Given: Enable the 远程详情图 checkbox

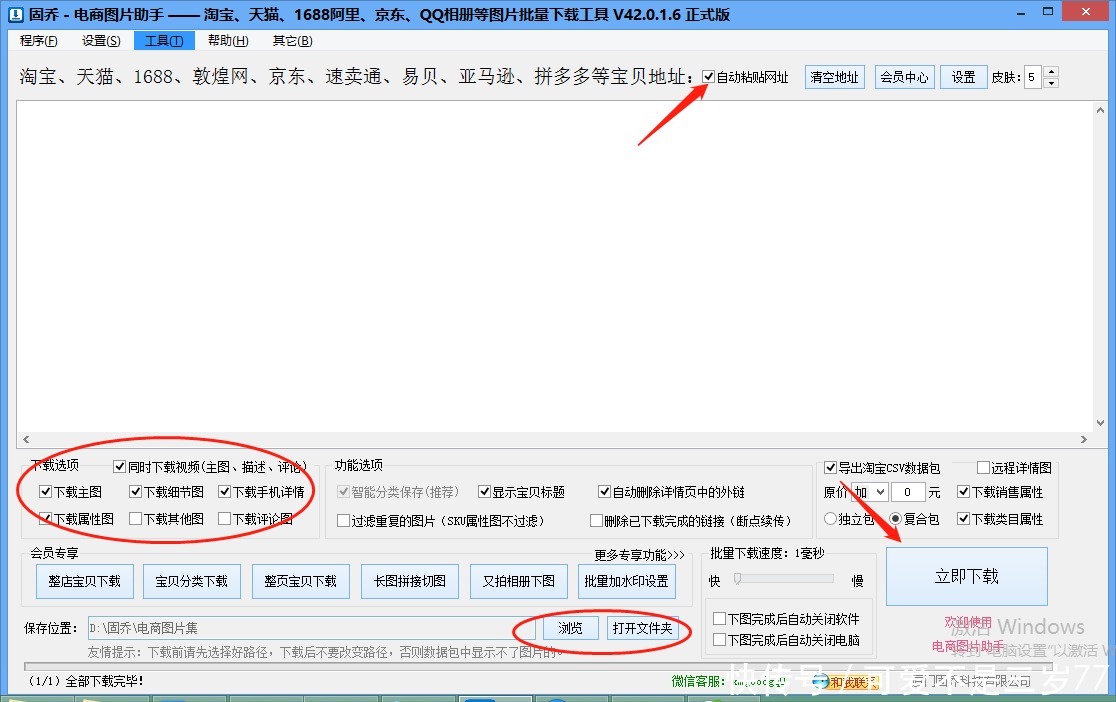Looking at the screenshot, I should 983,467.
